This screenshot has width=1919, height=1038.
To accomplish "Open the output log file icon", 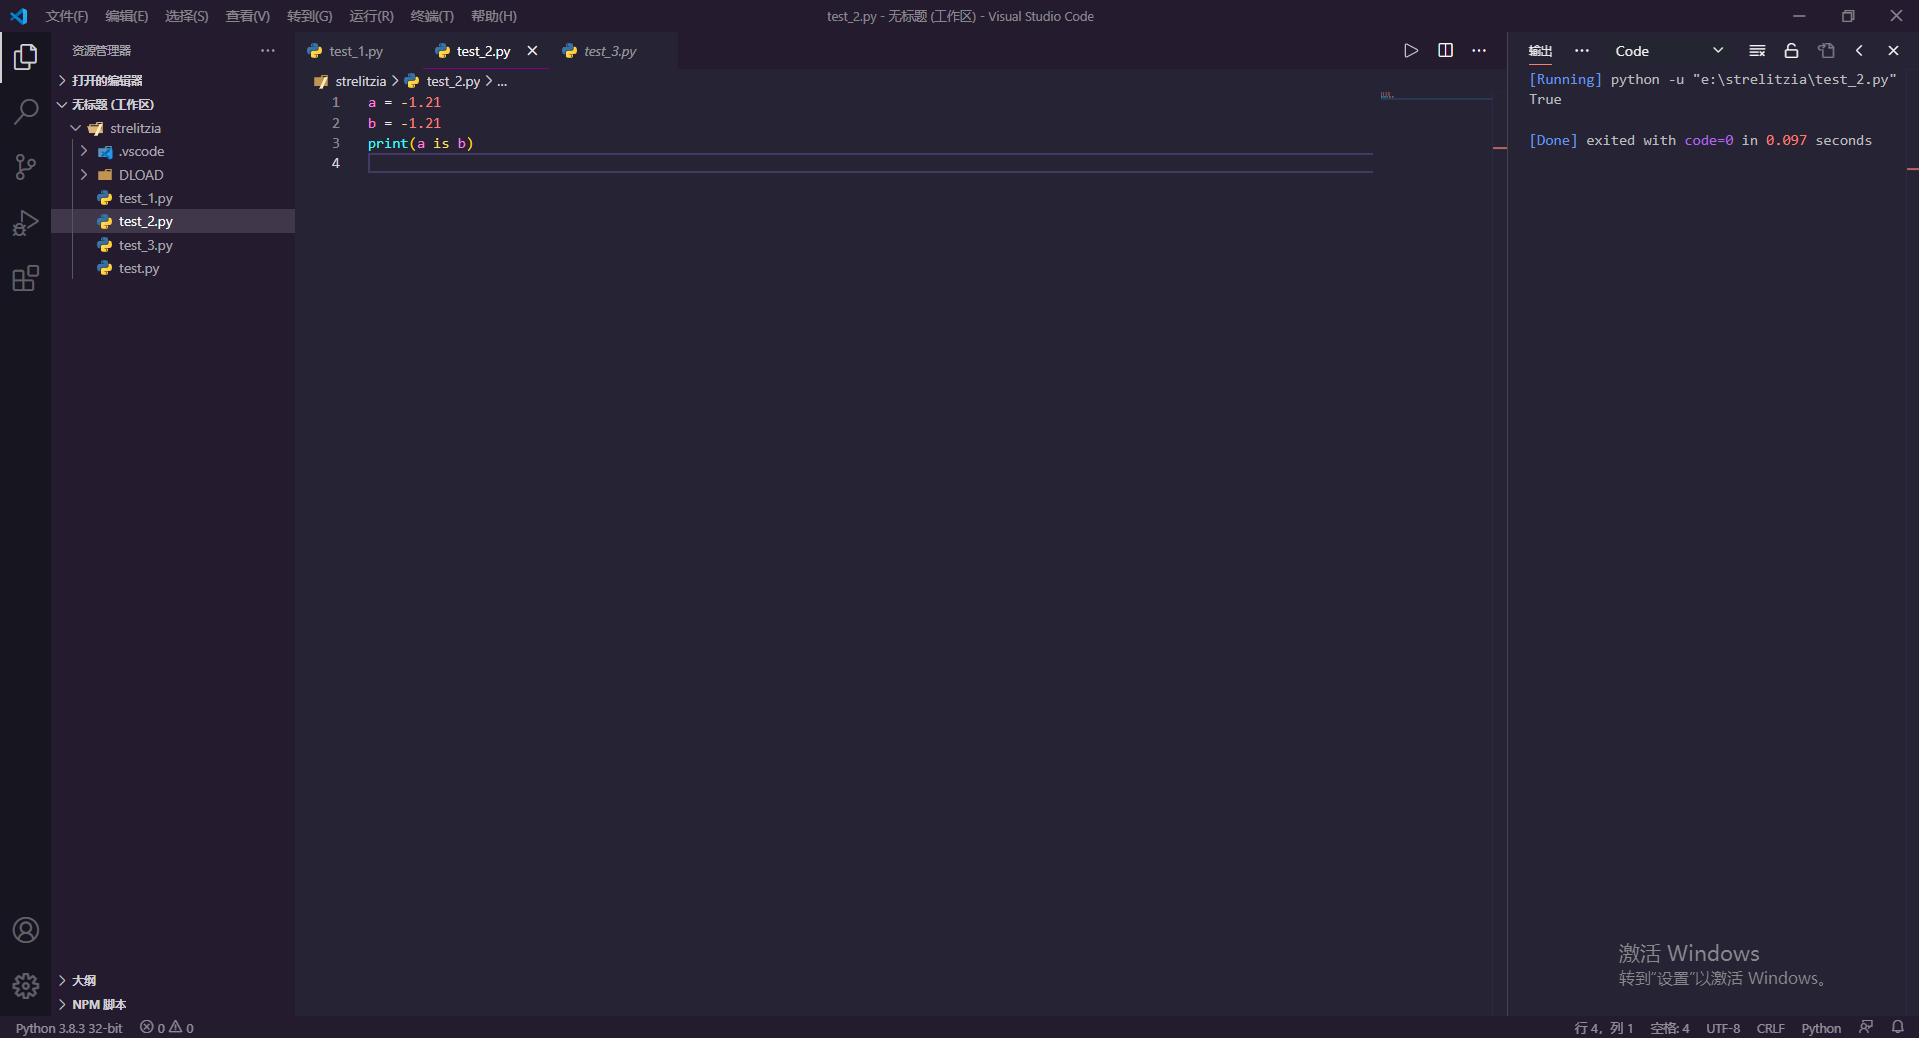I will coord(1826,51).
